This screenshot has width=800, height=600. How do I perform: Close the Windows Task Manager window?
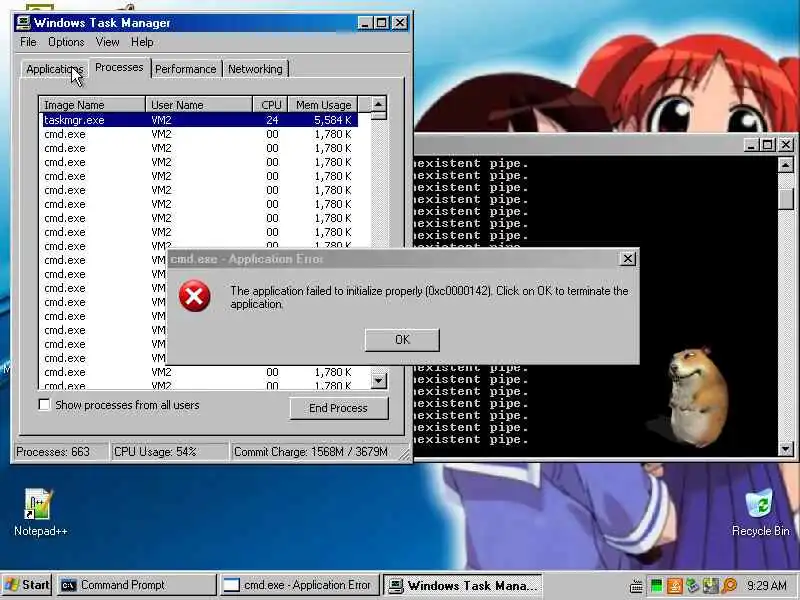[400, 23]
